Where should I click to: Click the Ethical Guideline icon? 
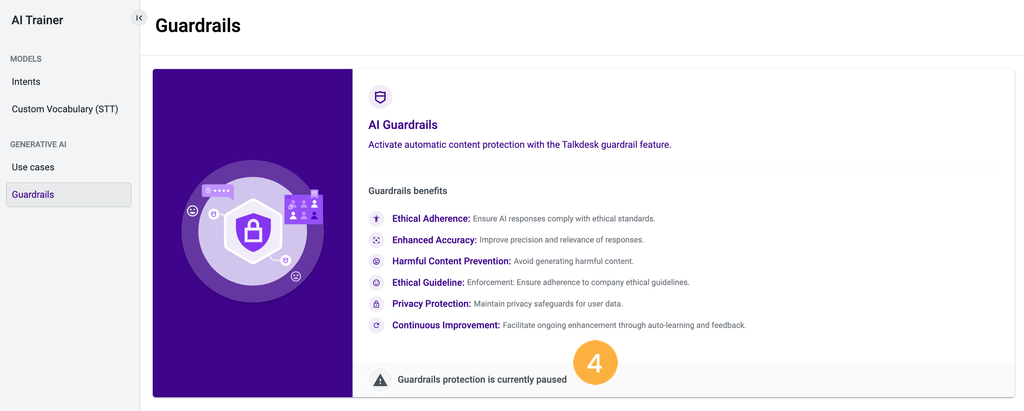tap(376, 282)
